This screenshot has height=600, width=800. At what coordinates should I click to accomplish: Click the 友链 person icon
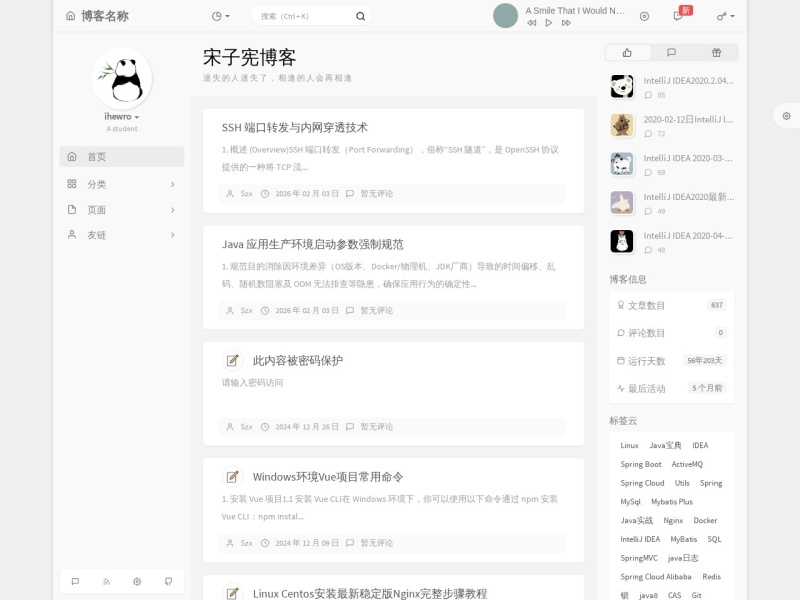tap(72, 234)
